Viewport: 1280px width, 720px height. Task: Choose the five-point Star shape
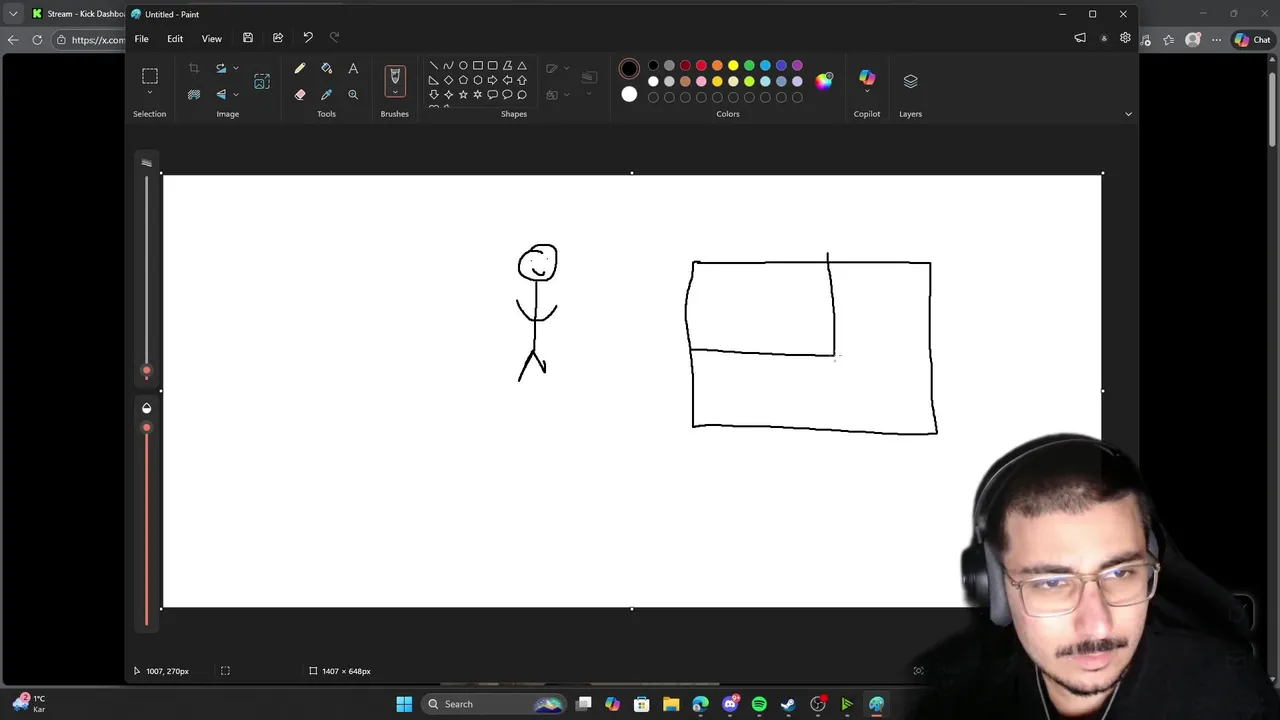pos(463,95)
